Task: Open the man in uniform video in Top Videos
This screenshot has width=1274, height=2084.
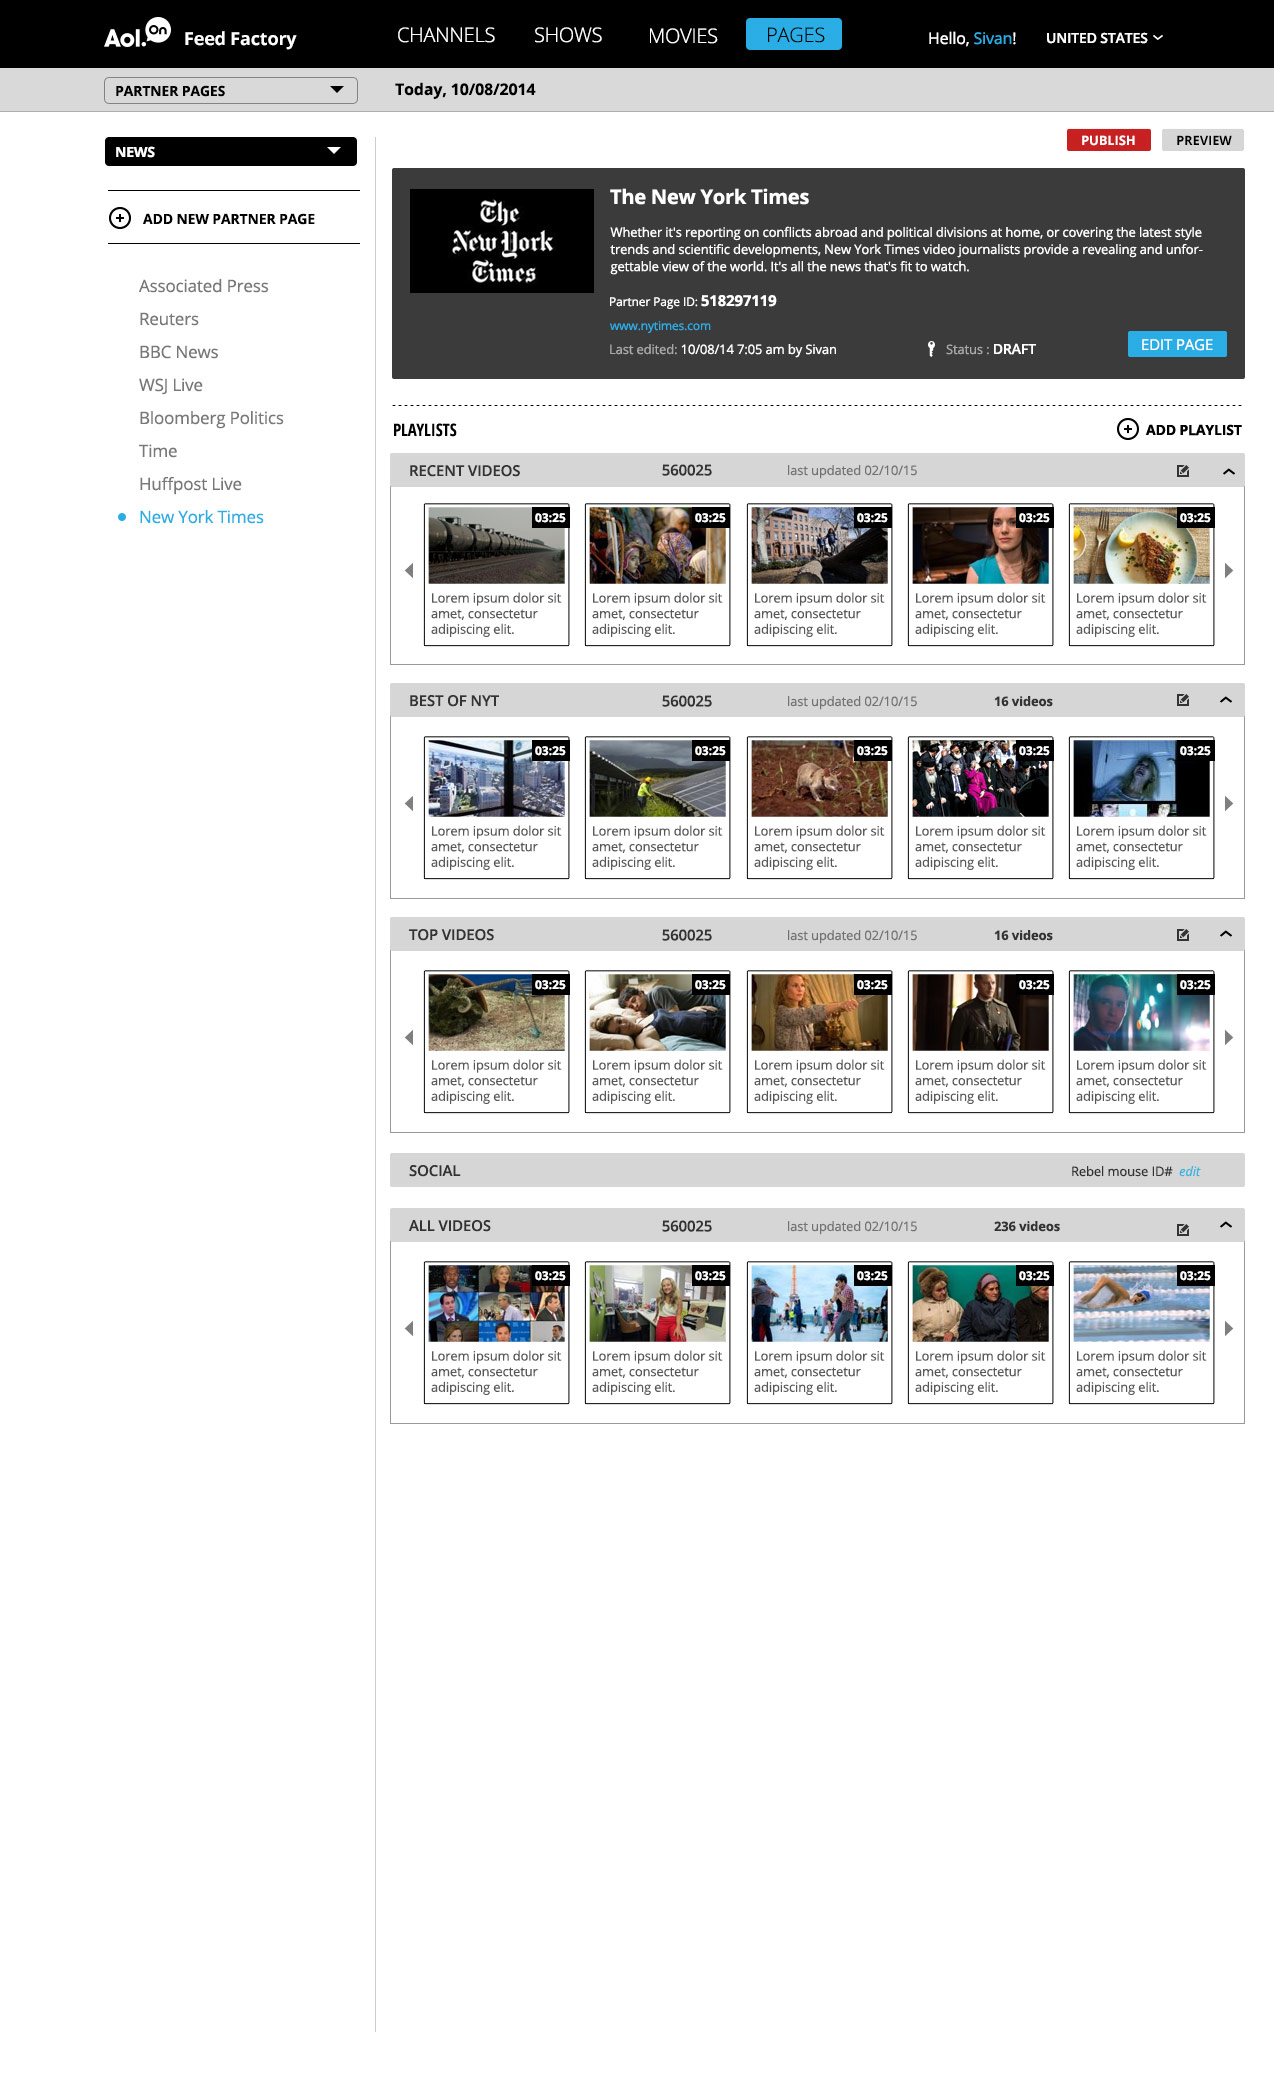Action: click(x=981, y=1041)
